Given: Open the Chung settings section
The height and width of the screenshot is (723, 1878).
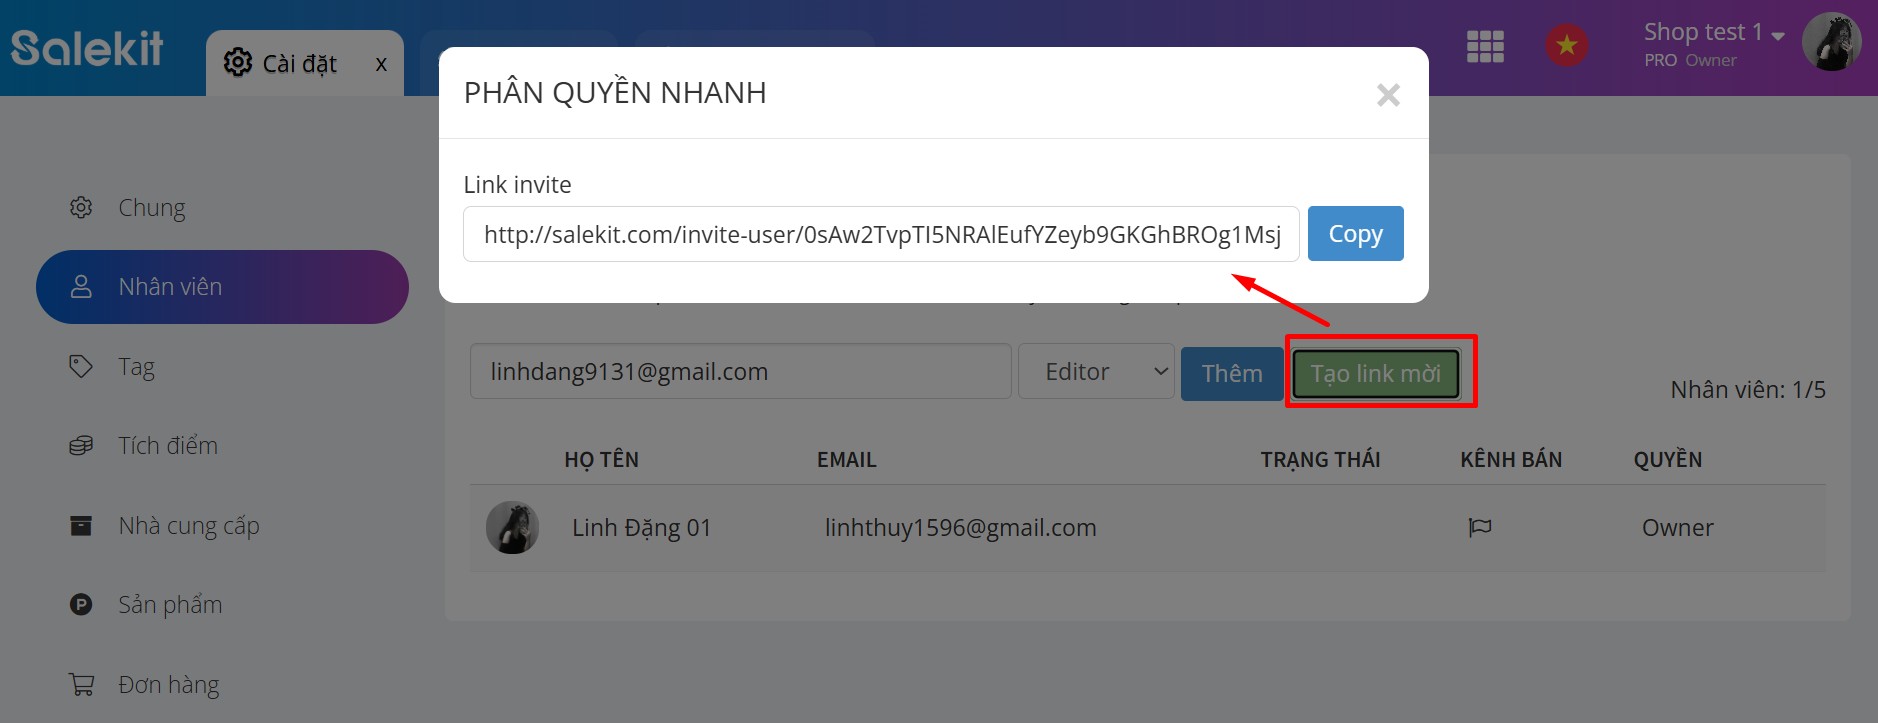Looking at the screenshot, I should (x=152, y=208).
